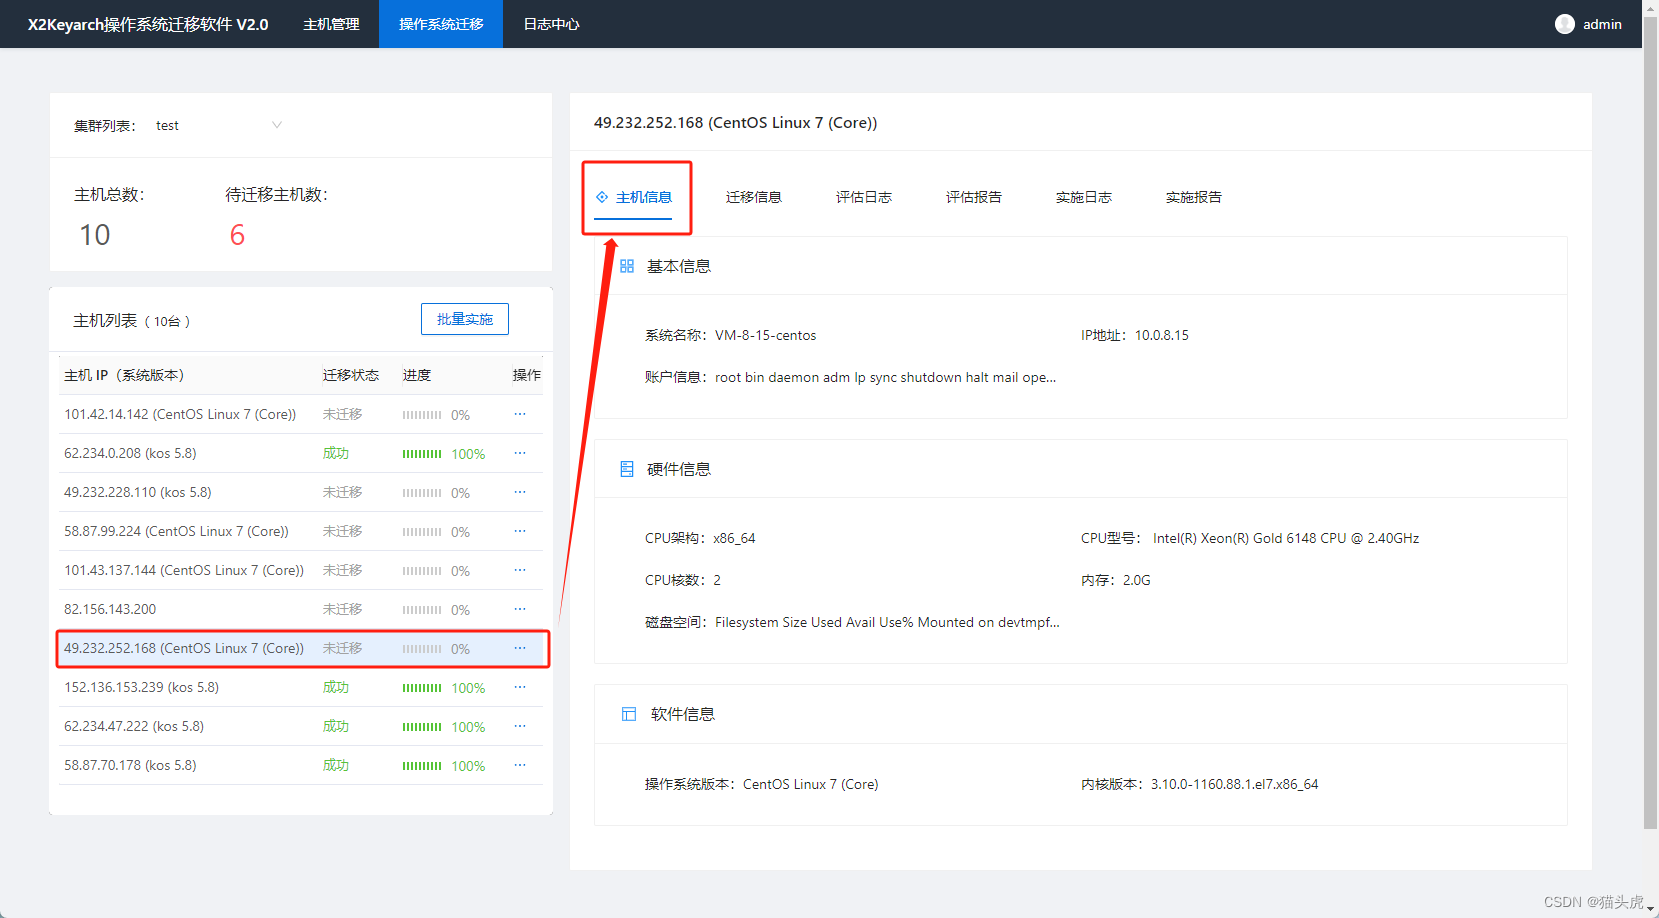Open actions menu for host 58.87.99.224
This screenshot has height=918, width=1659.
[520, 531]
